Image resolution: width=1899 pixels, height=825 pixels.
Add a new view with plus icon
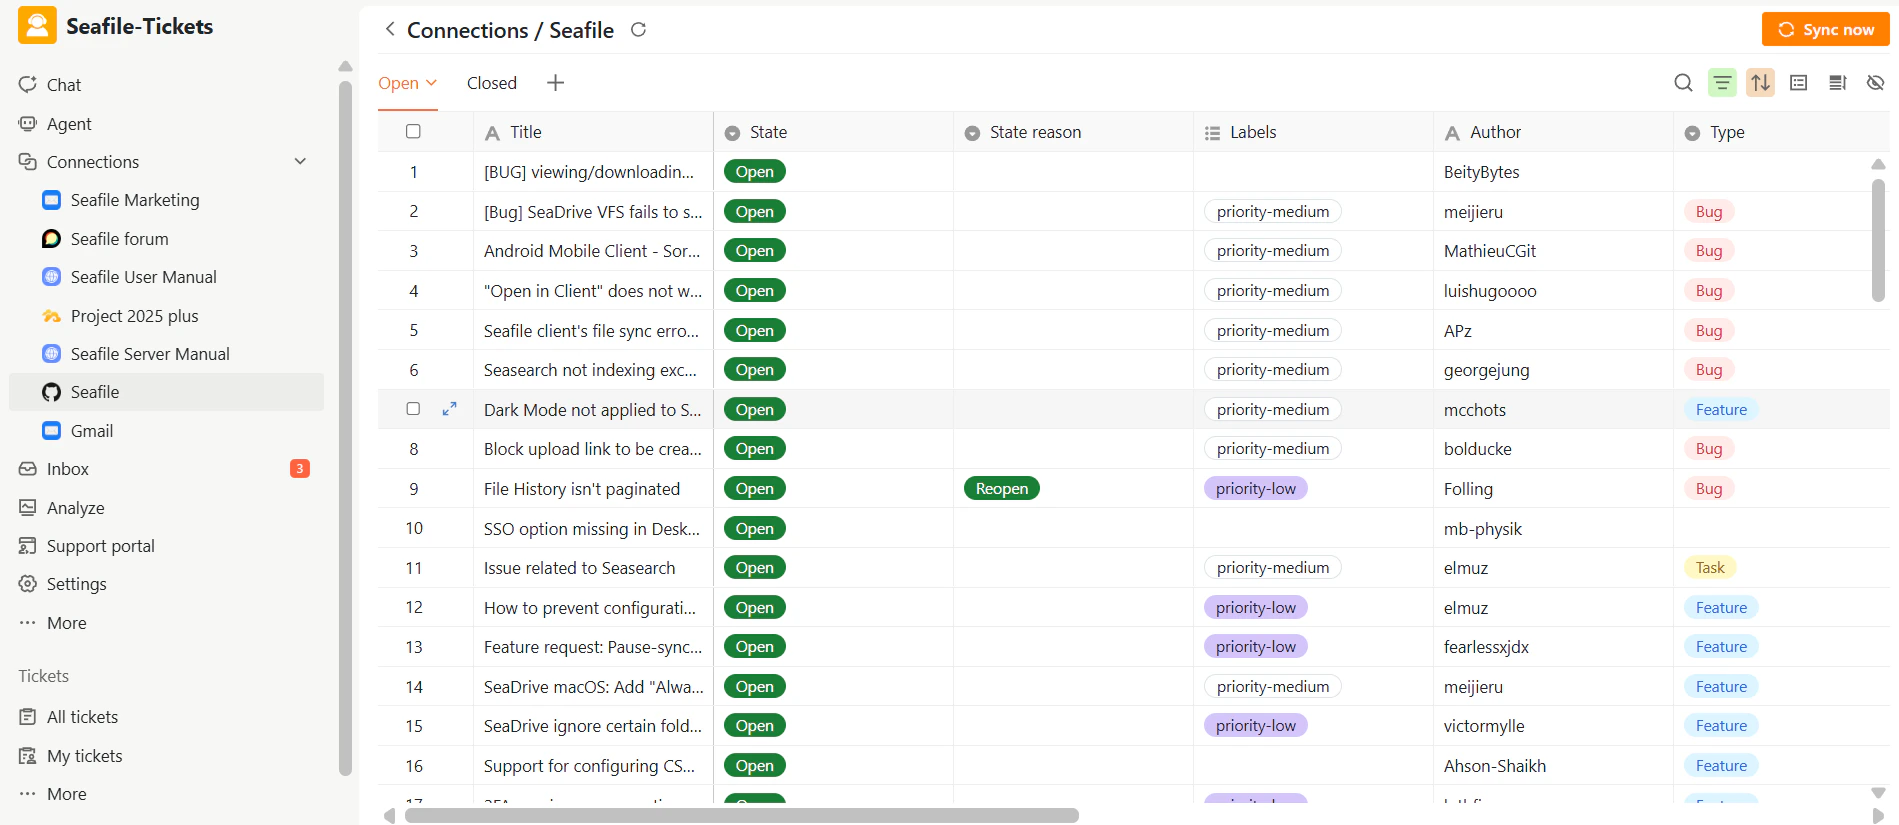pos(556,83)
